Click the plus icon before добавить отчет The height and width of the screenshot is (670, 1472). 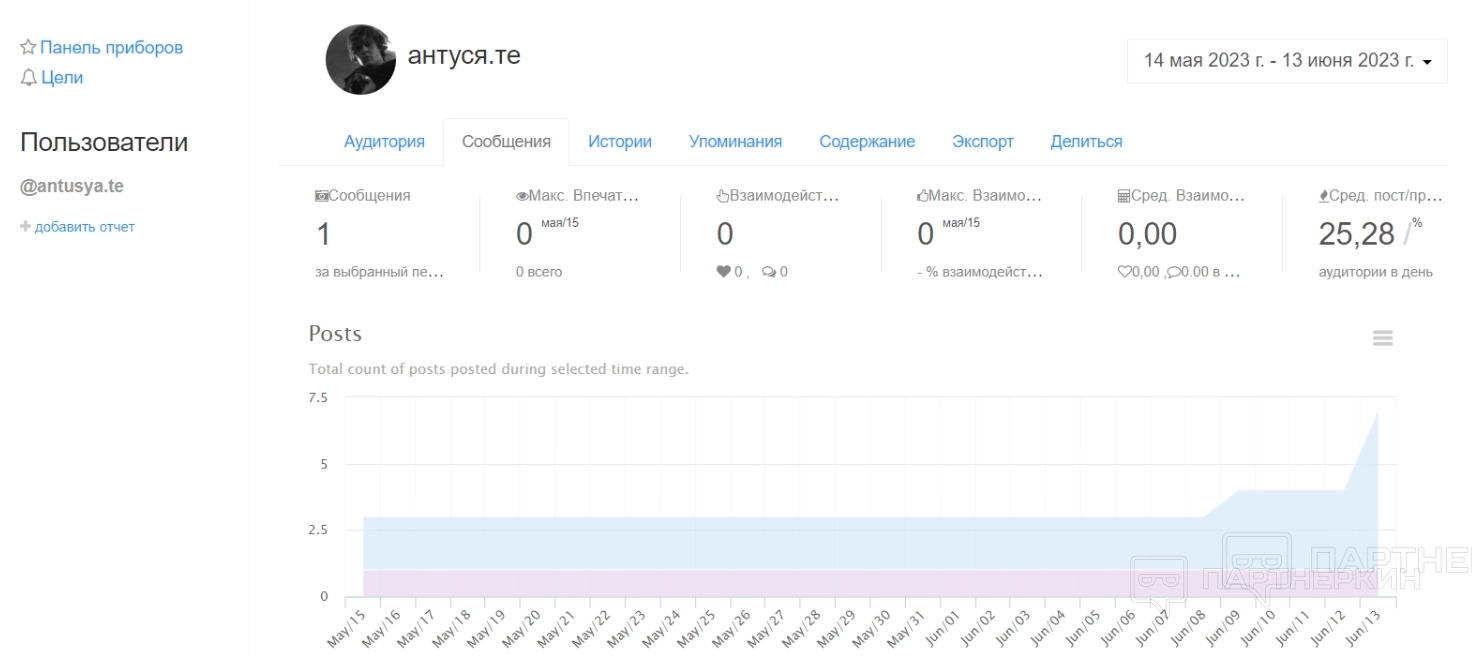pyautogui.click(x=25, y=227)
